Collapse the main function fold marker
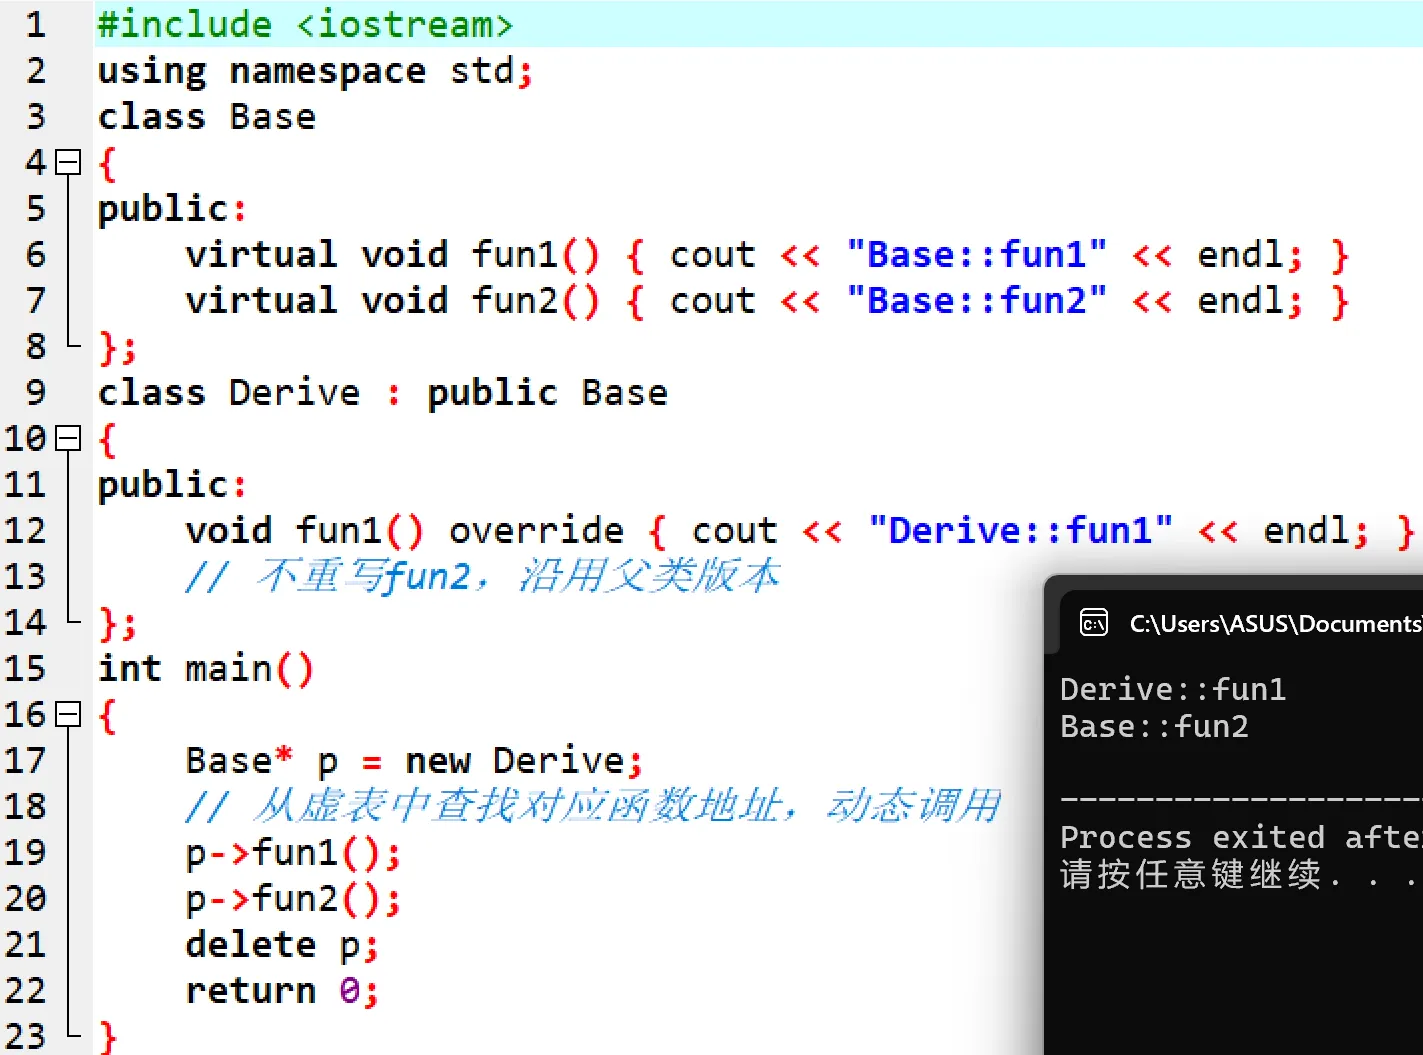 click(x=68, y=714)
